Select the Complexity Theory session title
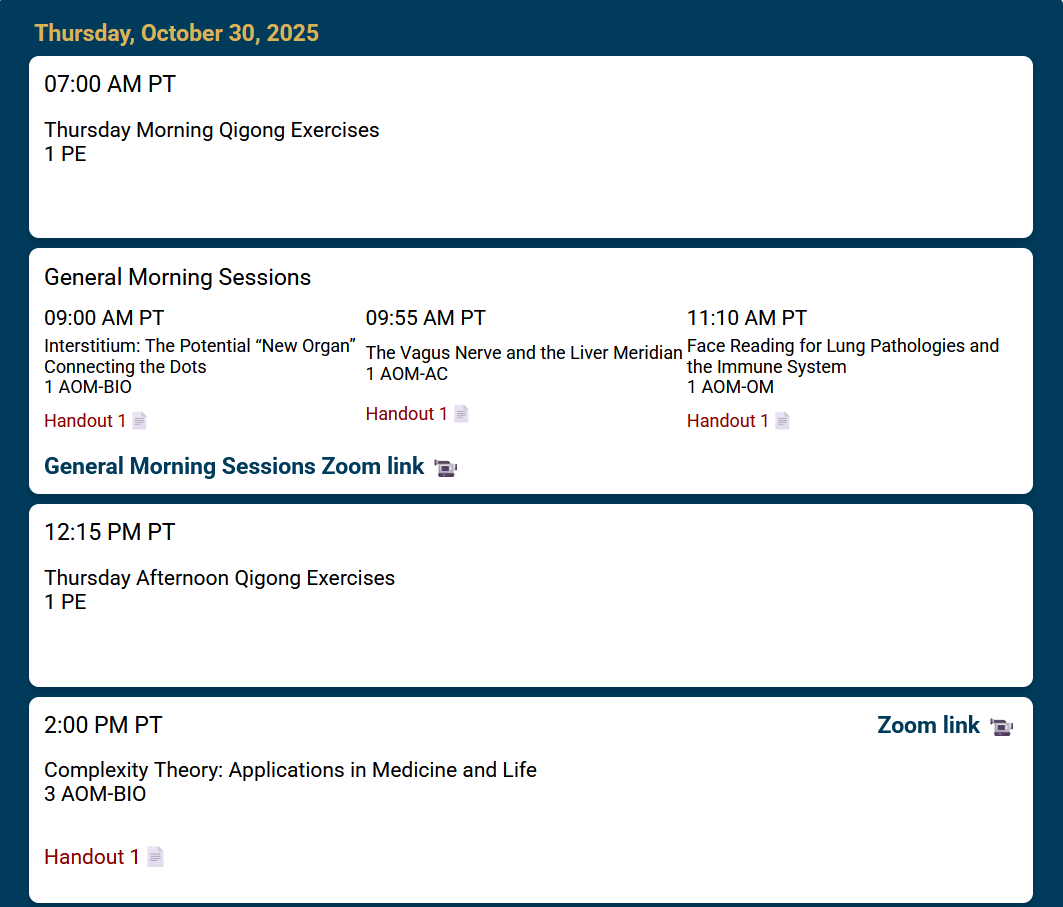Image resolution: width=1063 pixels, height=907 pixels. point(290,770)
